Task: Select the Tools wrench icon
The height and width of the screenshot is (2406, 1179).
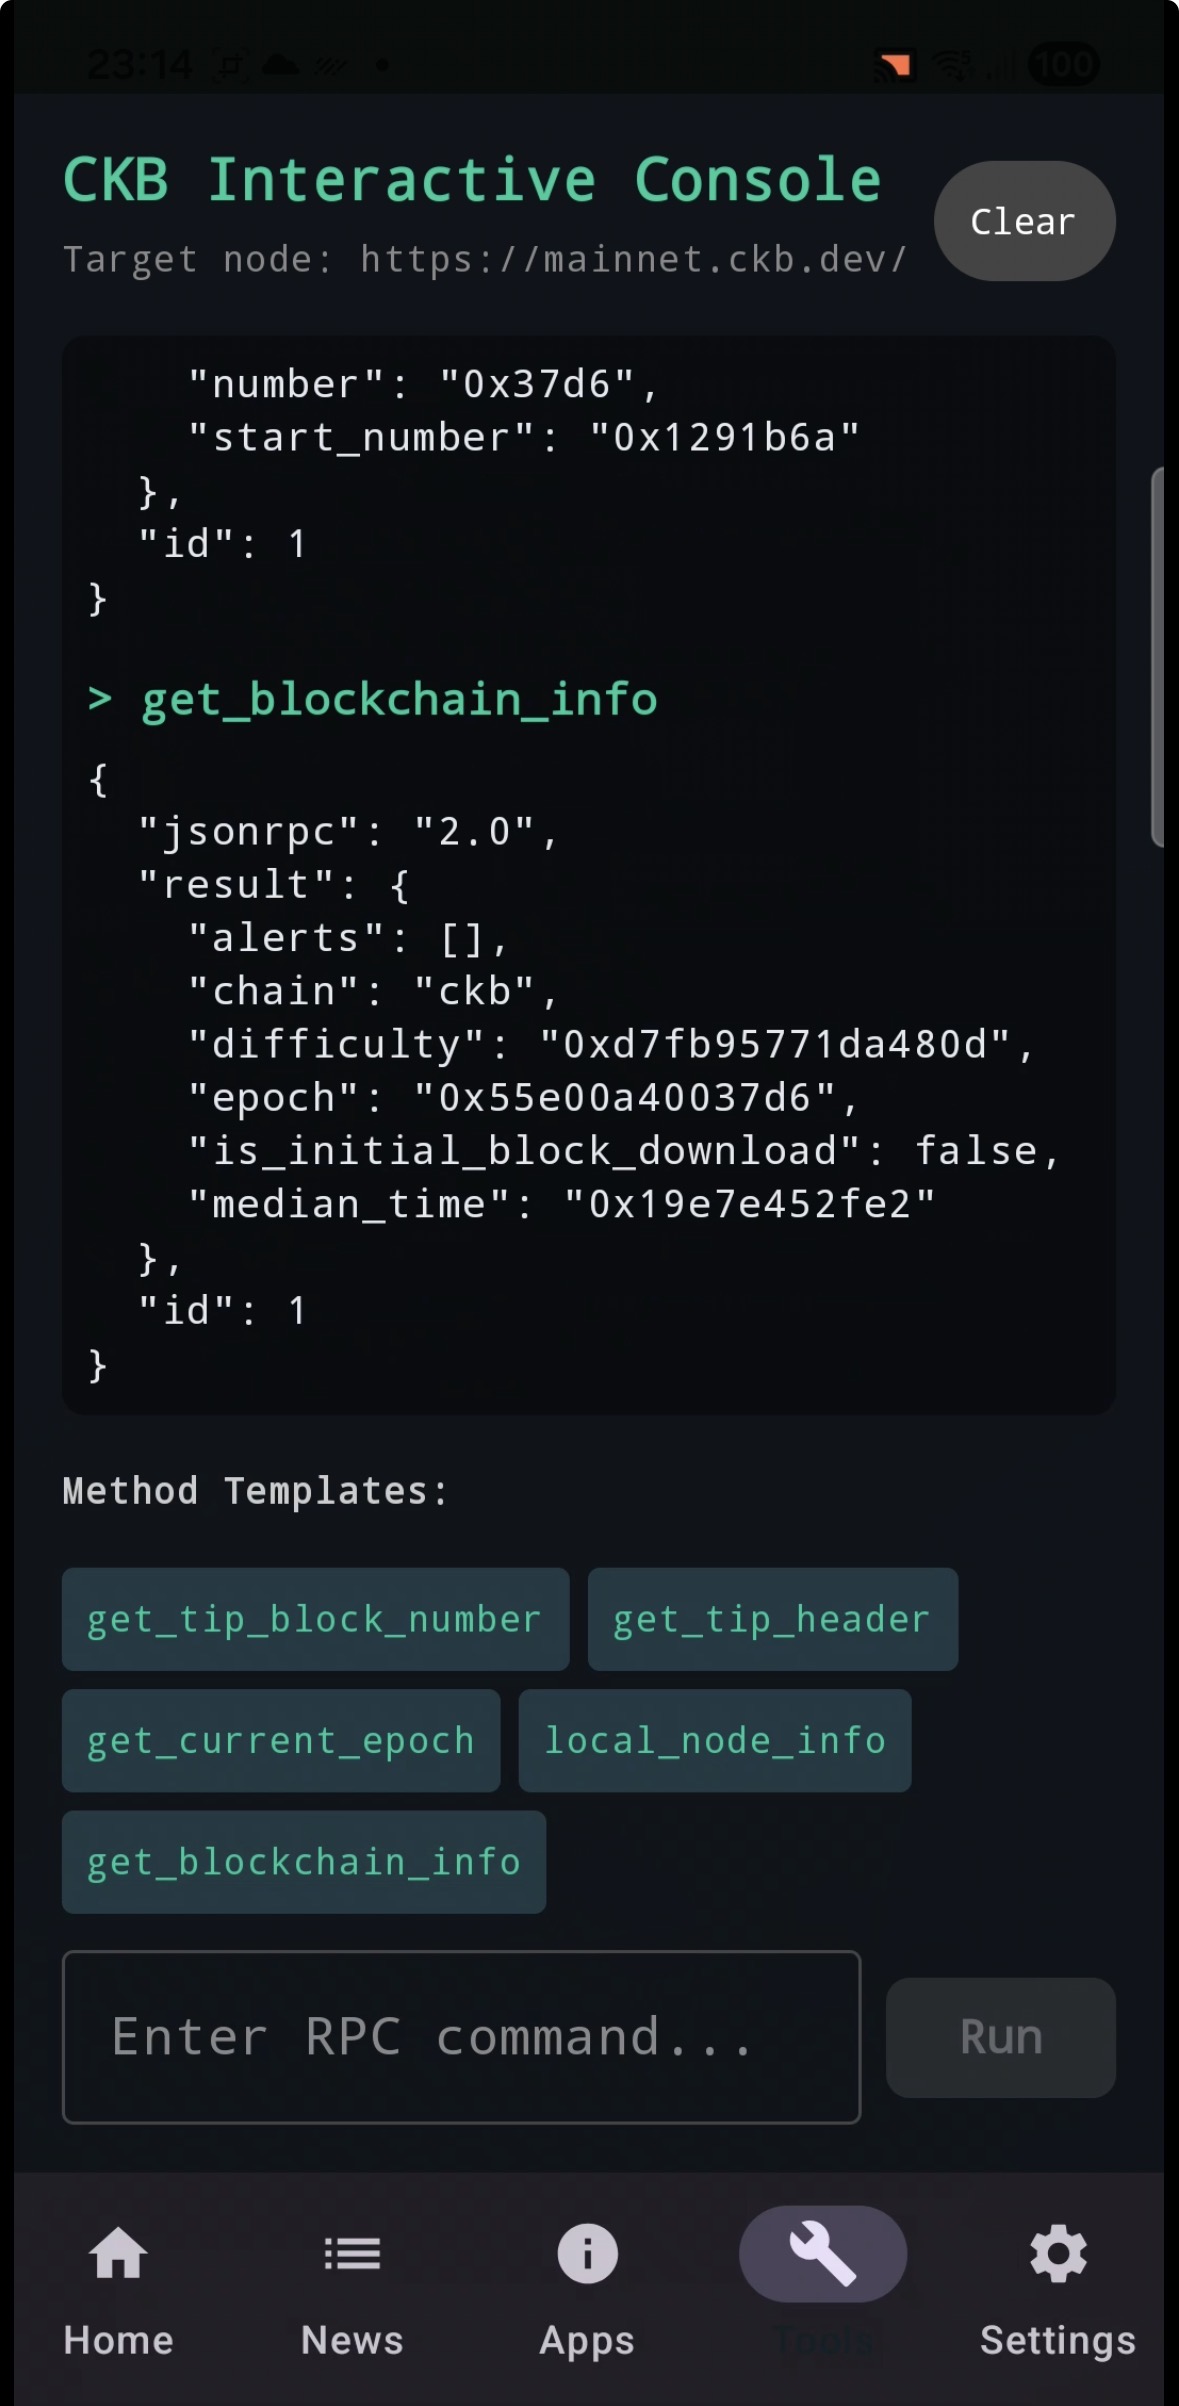Action: 823,2254
